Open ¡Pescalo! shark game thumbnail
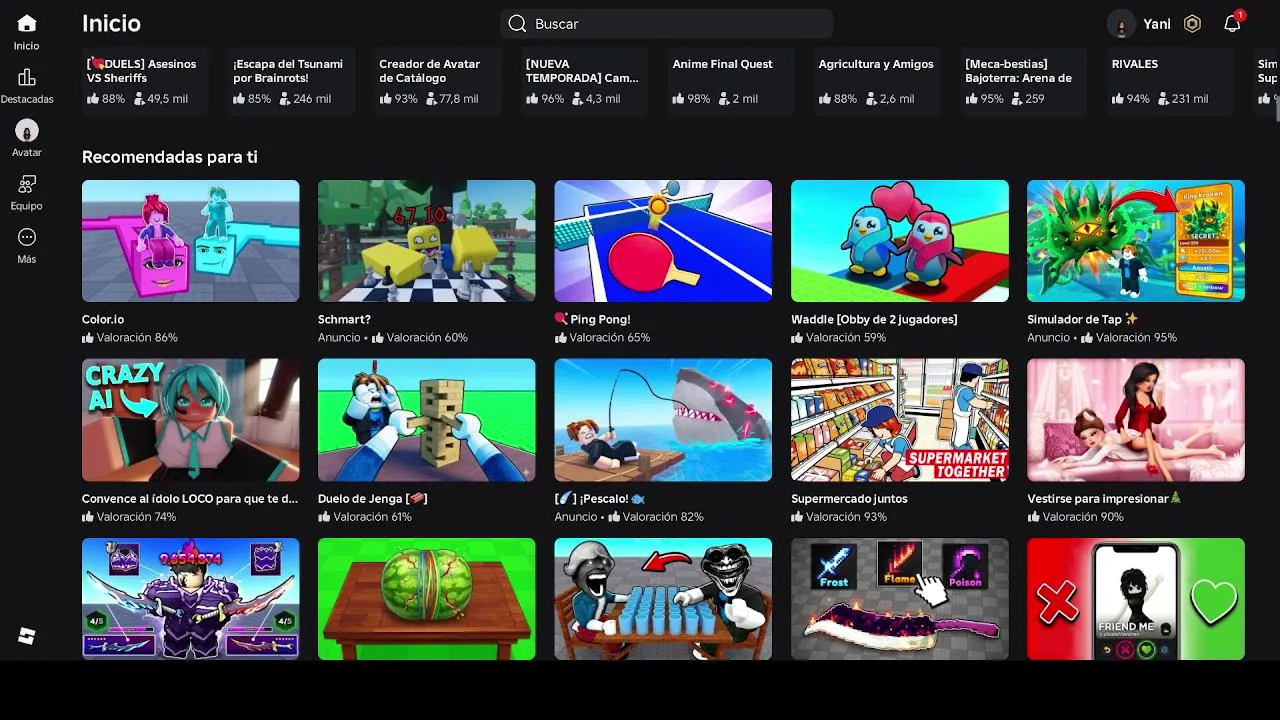The width and height of the screenshot is (1280, 720). (663, 420)
